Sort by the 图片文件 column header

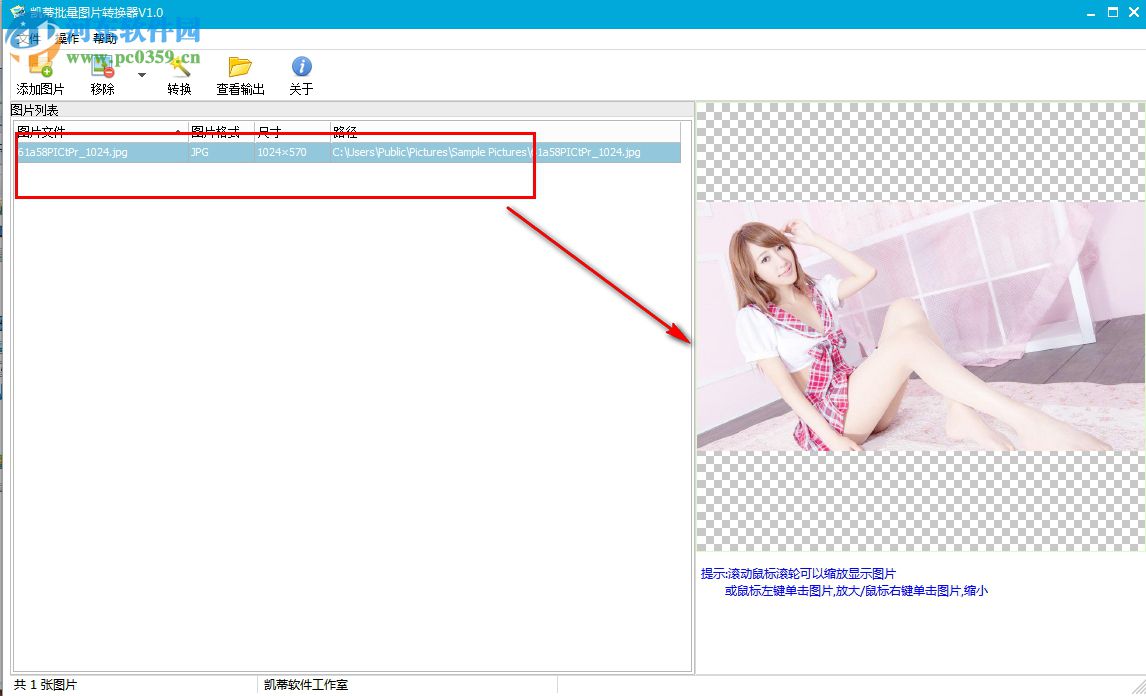101,132
